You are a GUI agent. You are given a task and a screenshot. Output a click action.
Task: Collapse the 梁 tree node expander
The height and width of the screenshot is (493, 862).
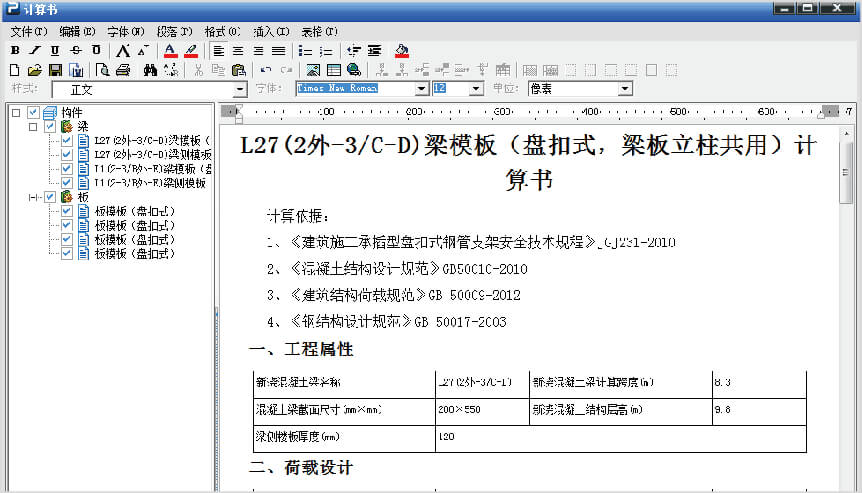[x=32, y=127]
